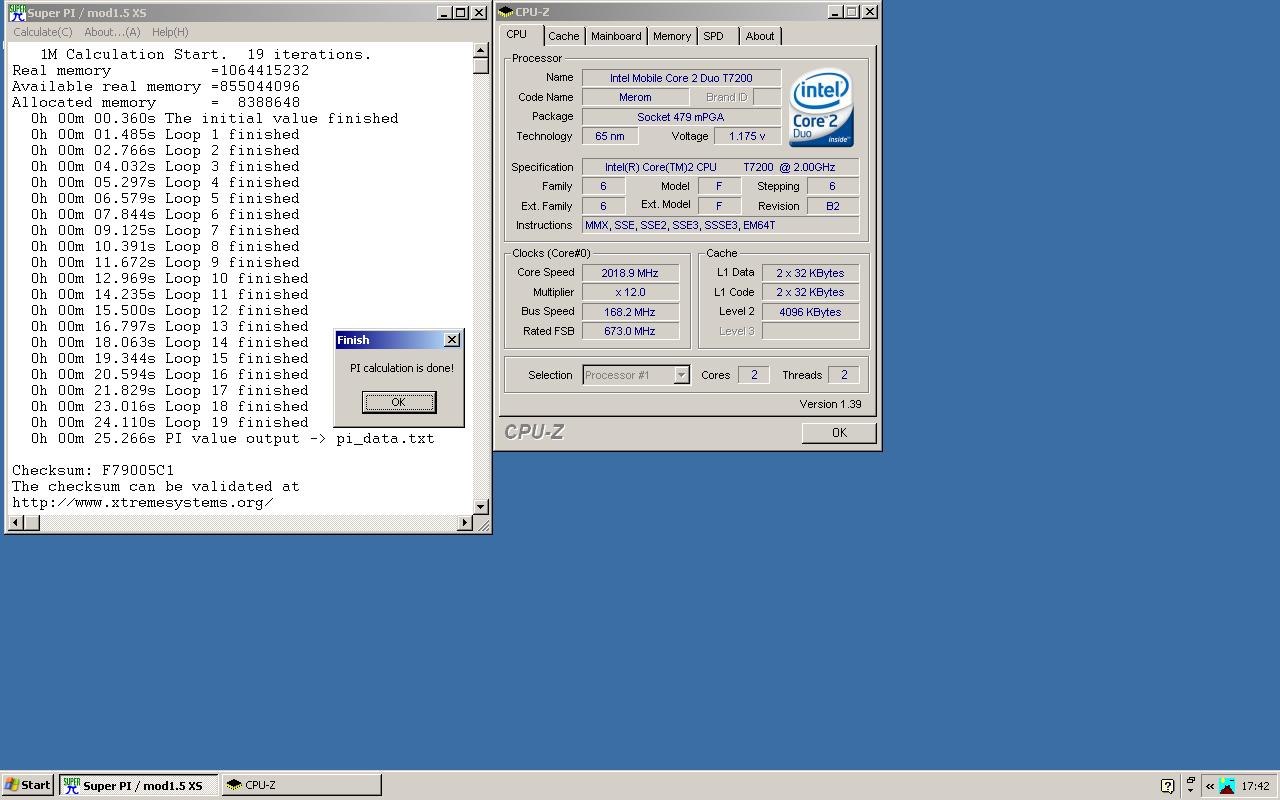Click the Bus Speed value 168.2 MHz

pyautogui.click(x=630, y=312)
